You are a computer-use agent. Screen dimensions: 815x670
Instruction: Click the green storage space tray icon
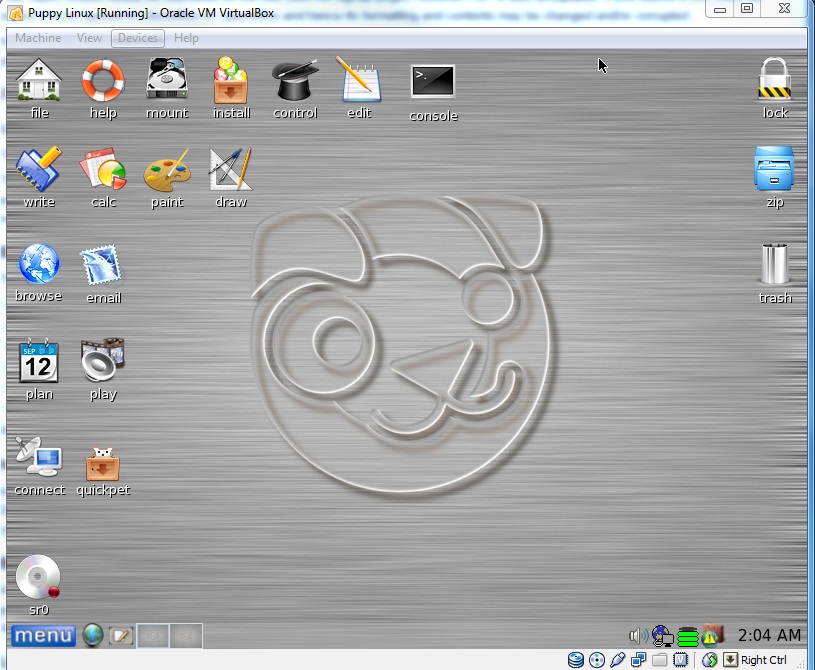(688, 636)
